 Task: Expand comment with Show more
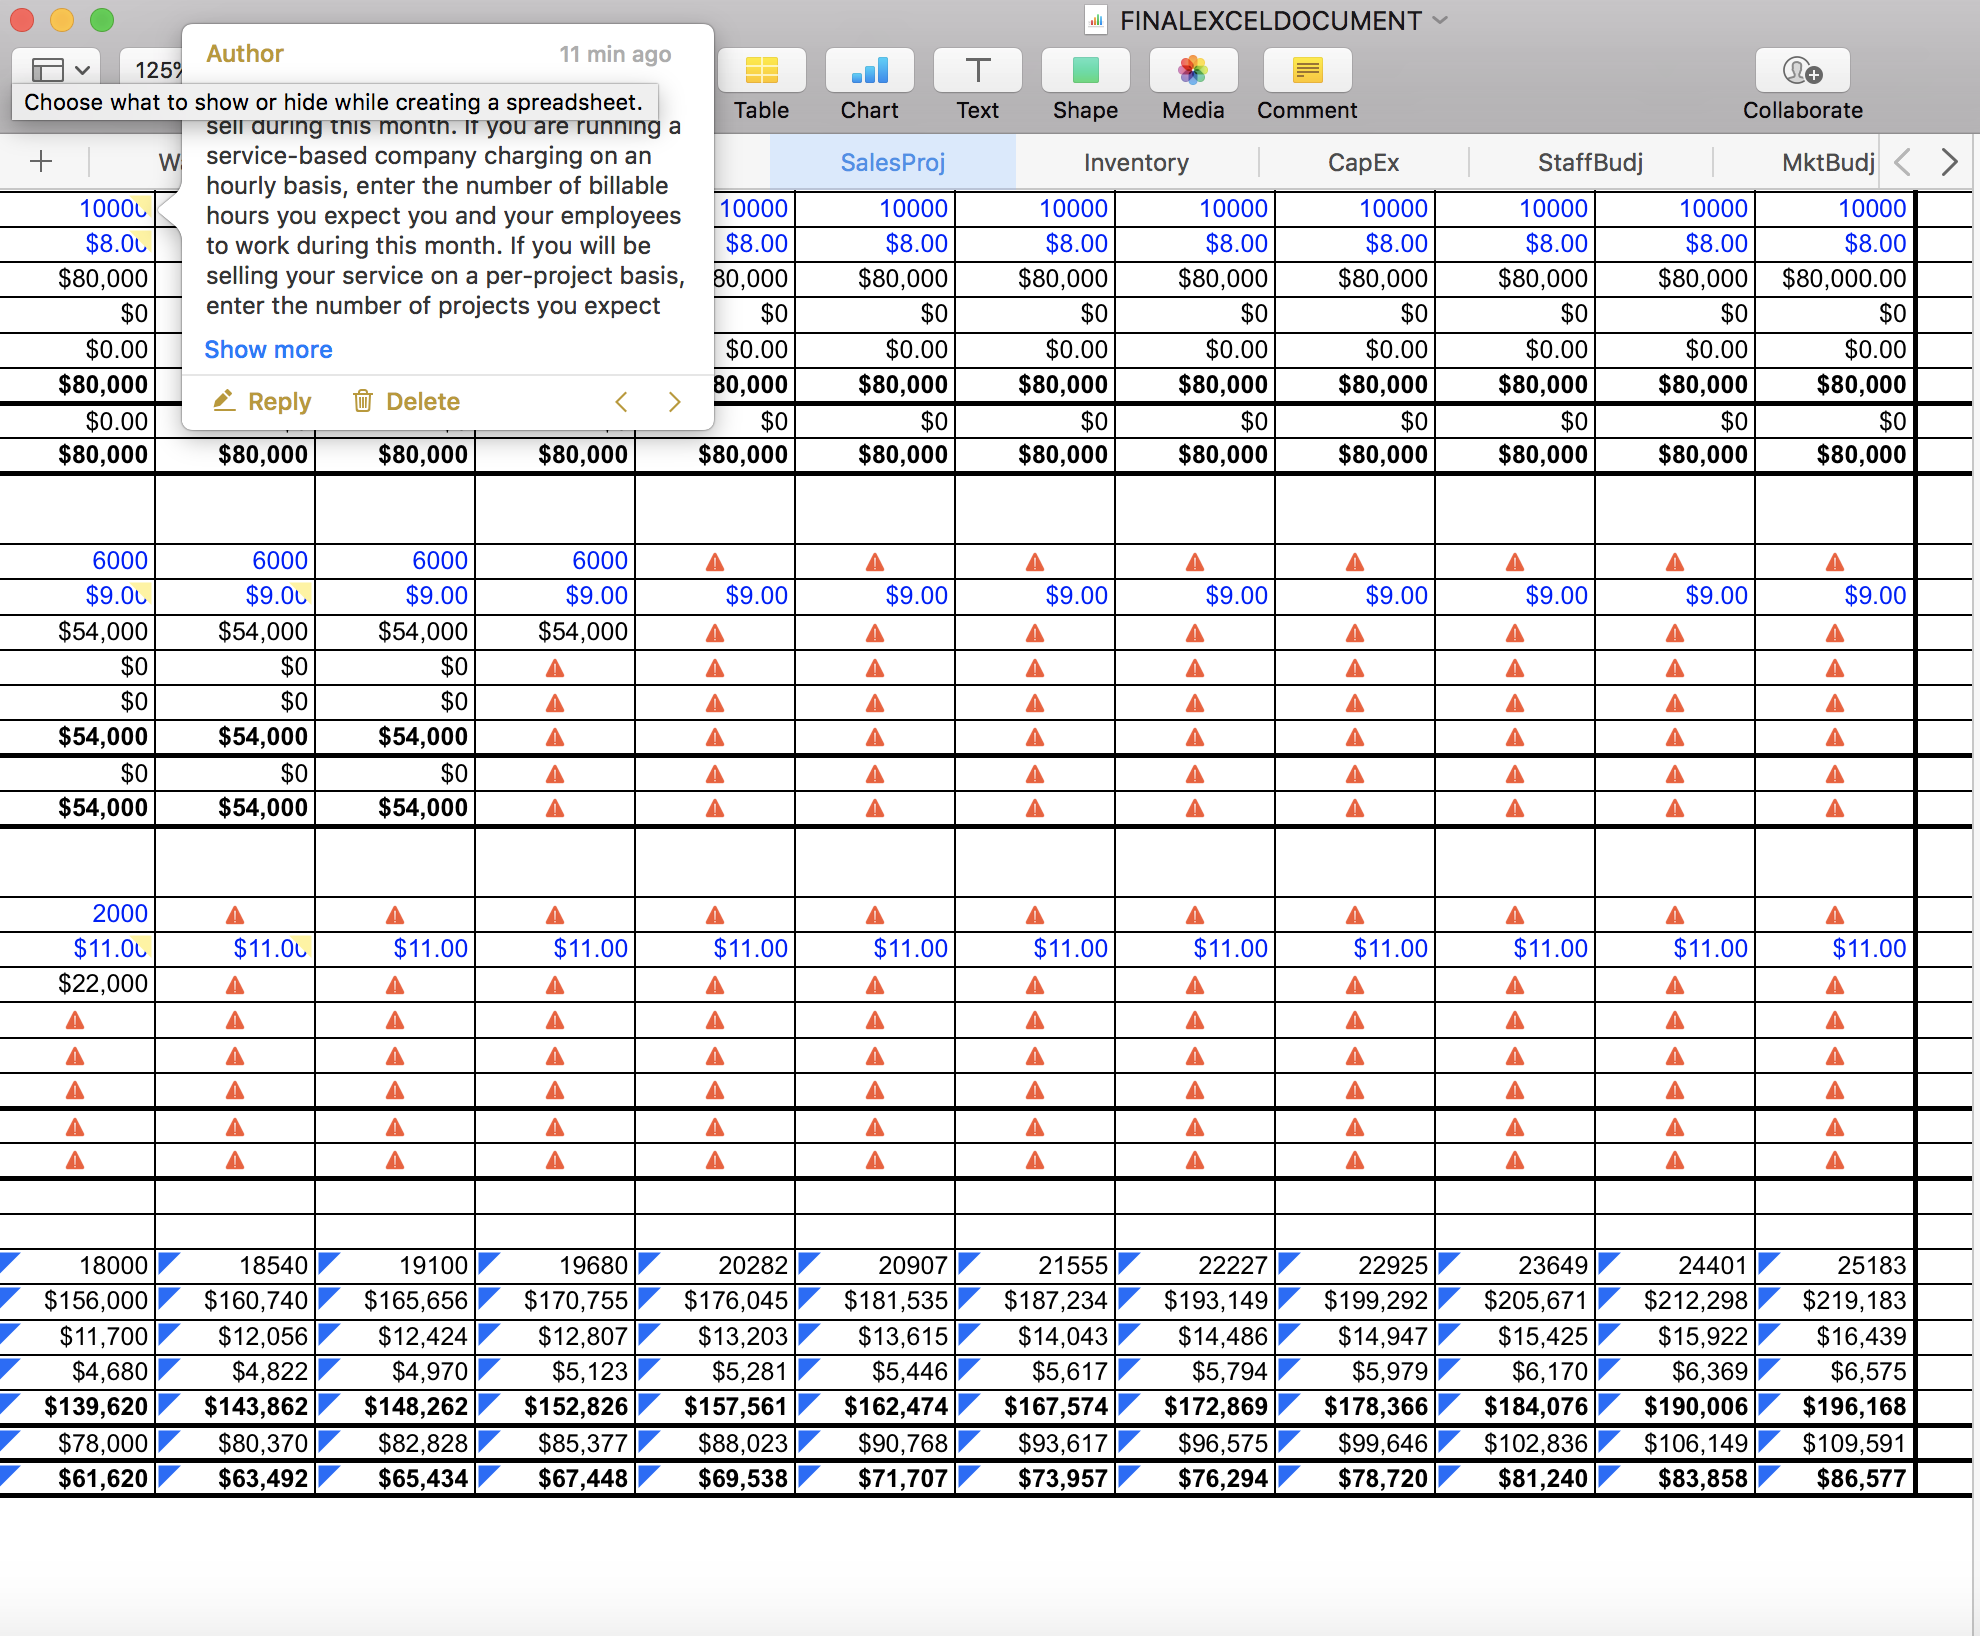pos(268,349)
